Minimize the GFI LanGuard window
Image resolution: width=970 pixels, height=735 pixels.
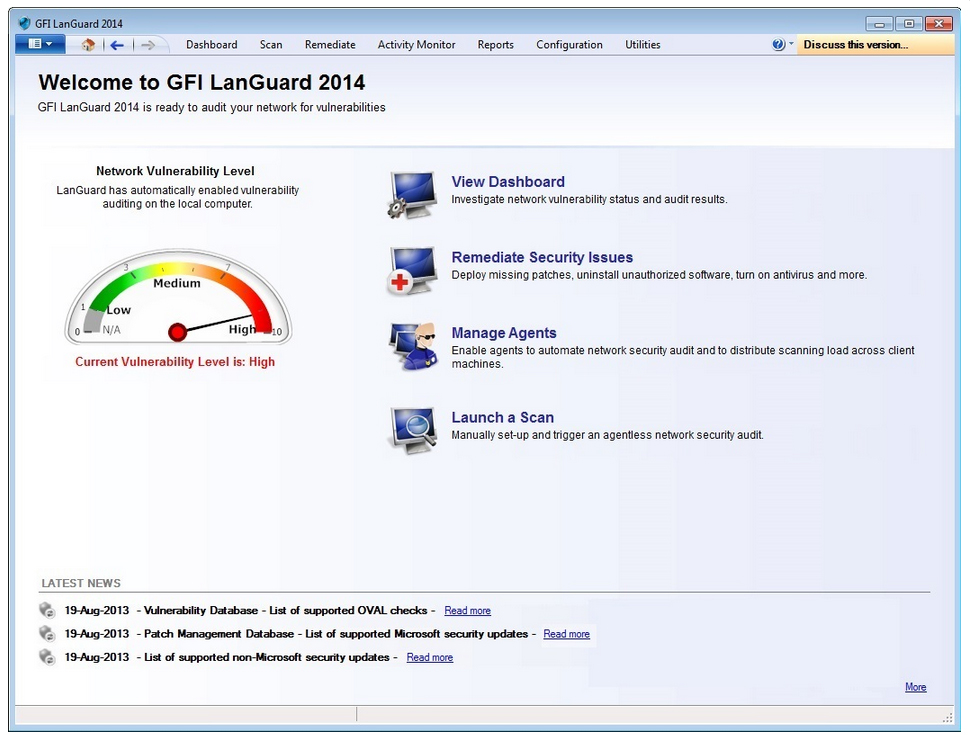879,24
